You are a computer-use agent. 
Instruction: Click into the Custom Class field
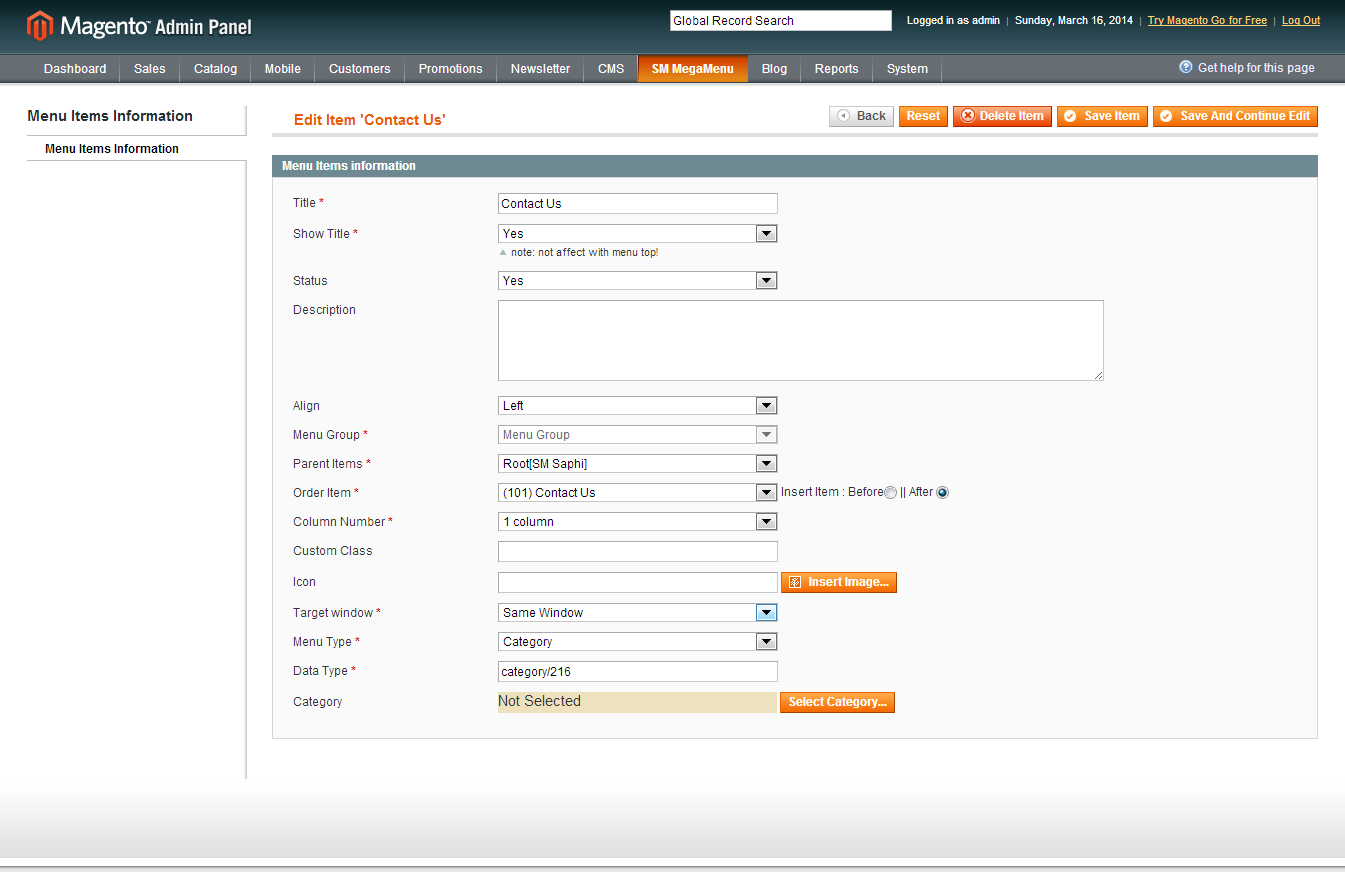pyautogui.click(x=638, y=551)
